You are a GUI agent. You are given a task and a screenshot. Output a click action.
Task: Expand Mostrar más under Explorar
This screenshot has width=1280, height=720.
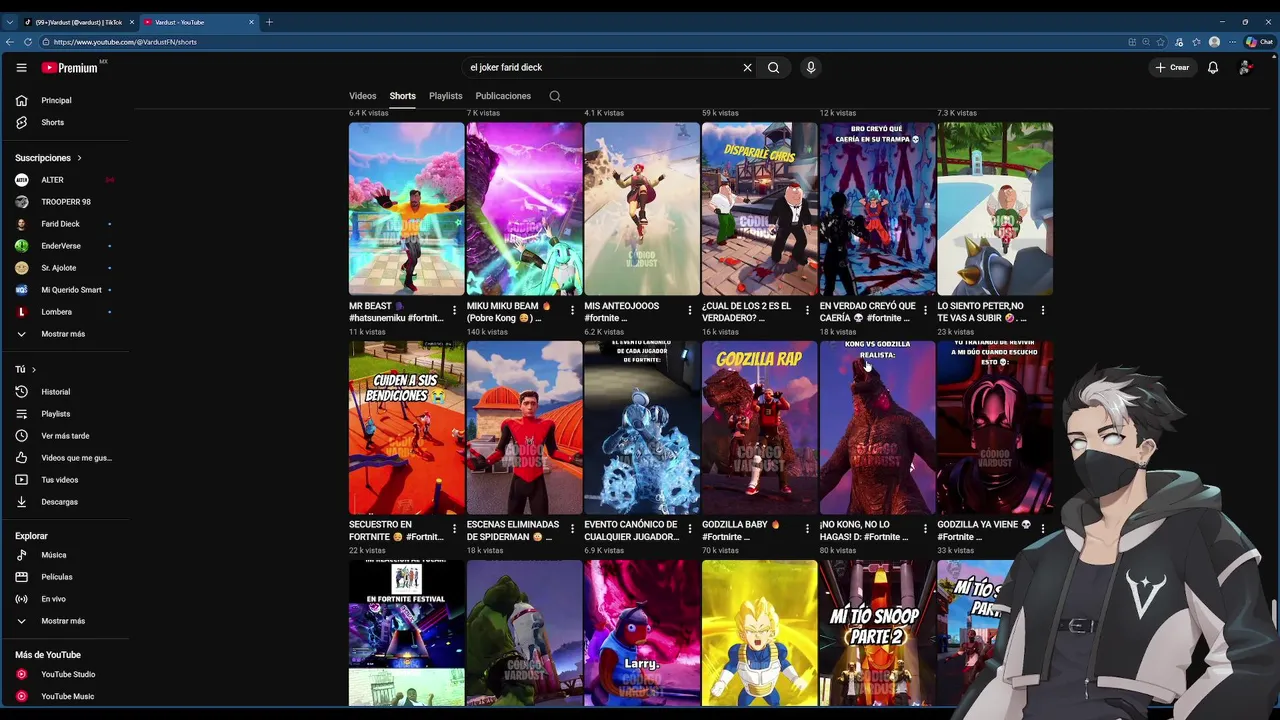(x=64, y=621)
